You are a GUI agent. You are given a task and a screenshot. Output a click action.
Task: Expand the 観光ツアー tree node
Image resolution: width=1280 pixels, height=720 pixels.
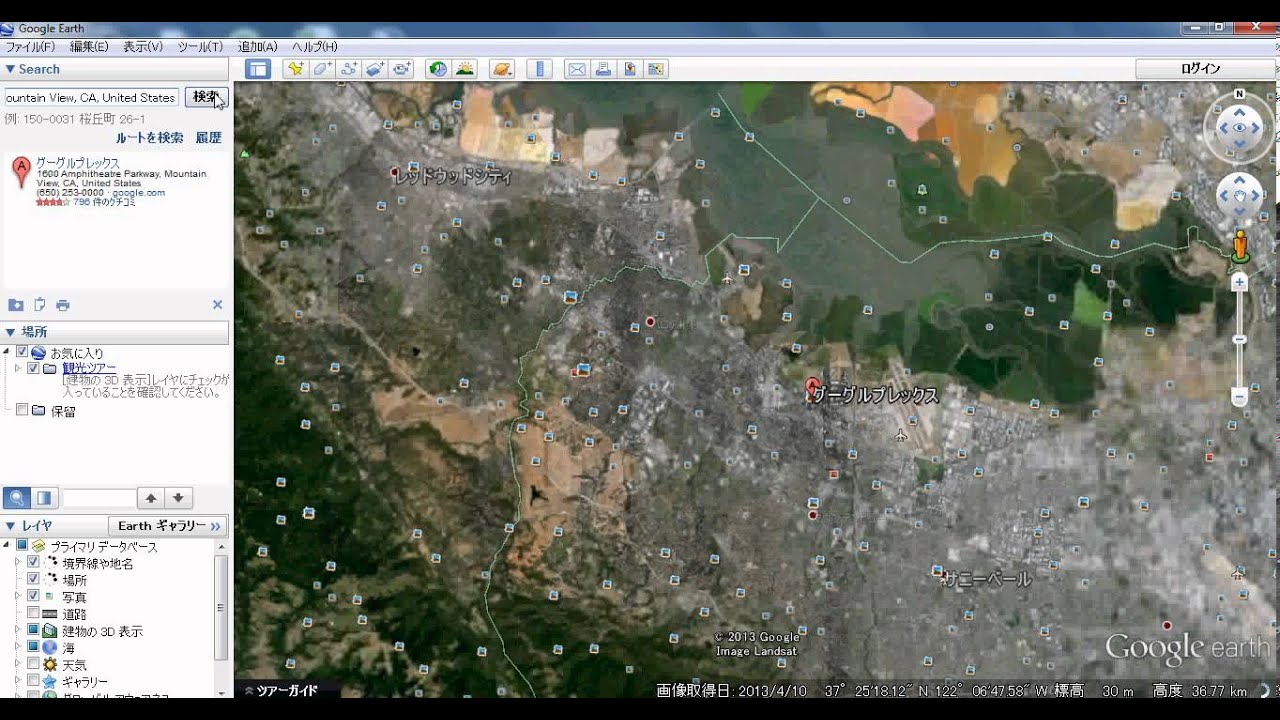coord(17,368)
